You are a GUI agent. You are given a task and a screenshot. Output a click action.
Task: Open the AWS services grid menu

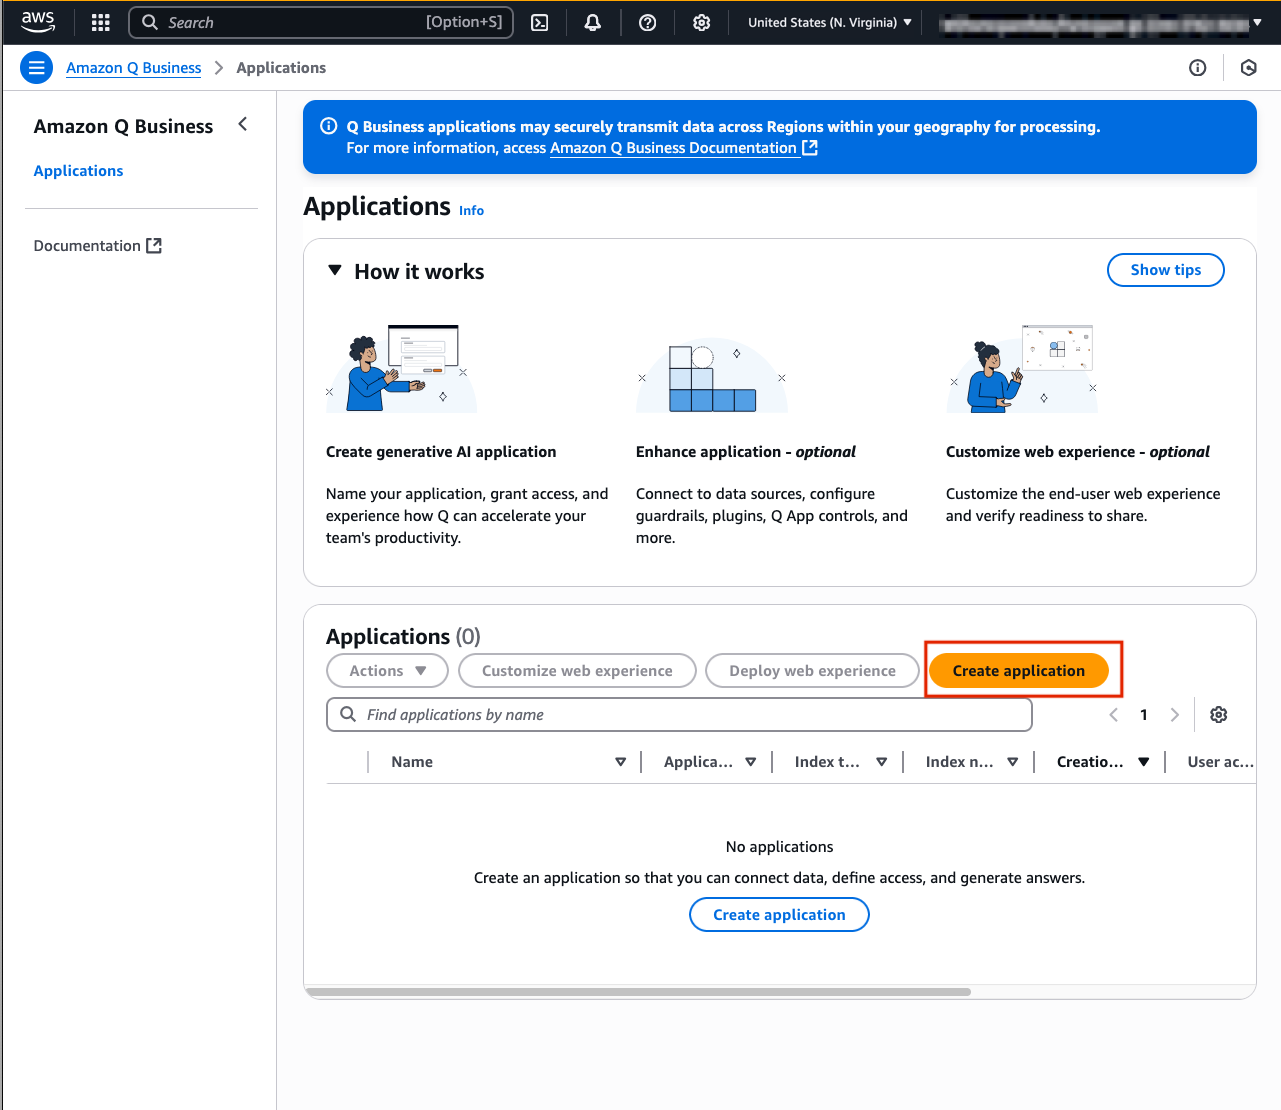[100, 22]
